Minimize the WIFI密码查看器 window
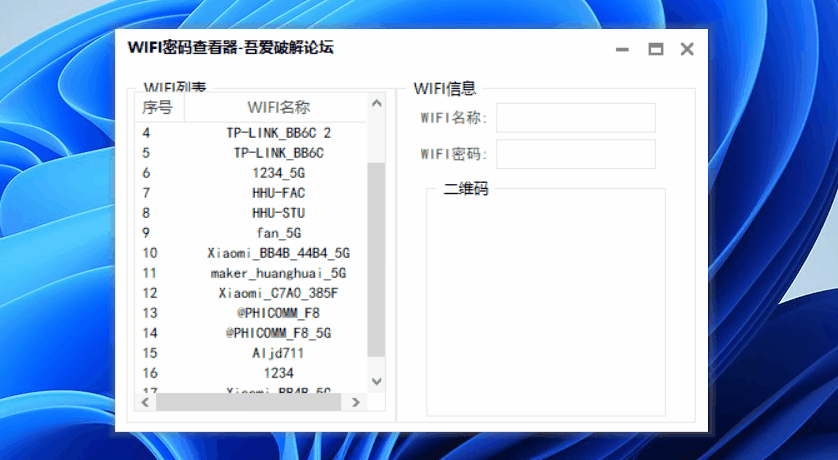This screenshot has height=460, width=838. [622, 49]
